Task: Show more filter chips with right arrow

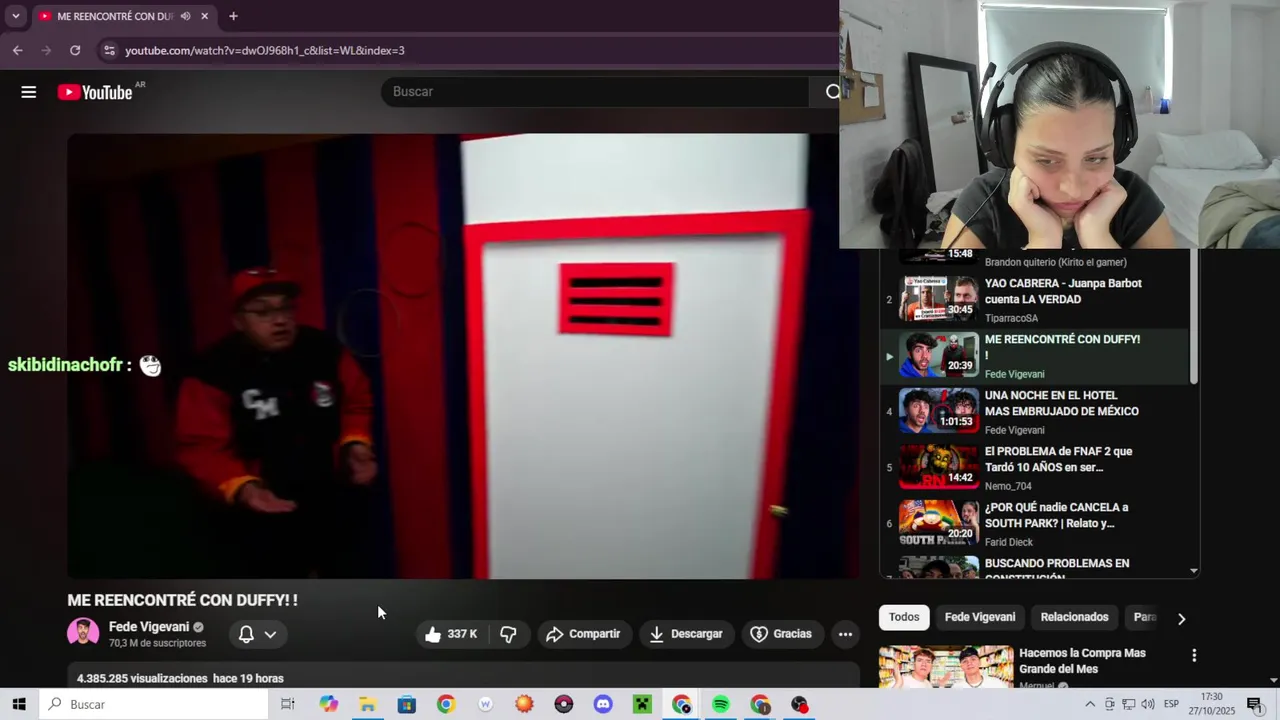Action: (1181, 619)
